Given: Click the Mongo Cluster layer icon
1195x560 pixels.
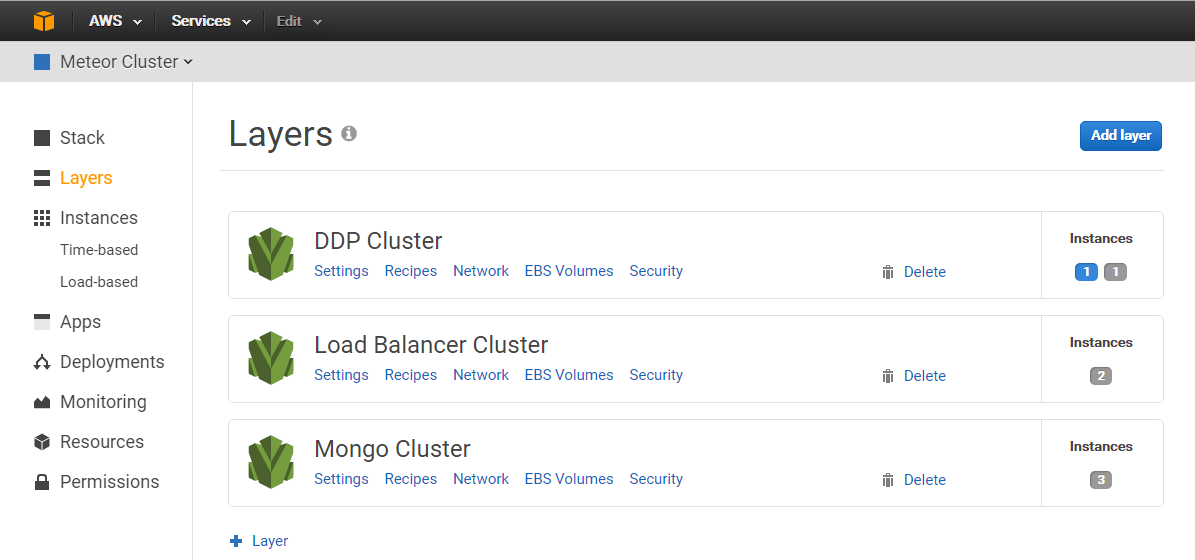Looking at the screenshot, I should pyautogui.click(x=271, y=462).
